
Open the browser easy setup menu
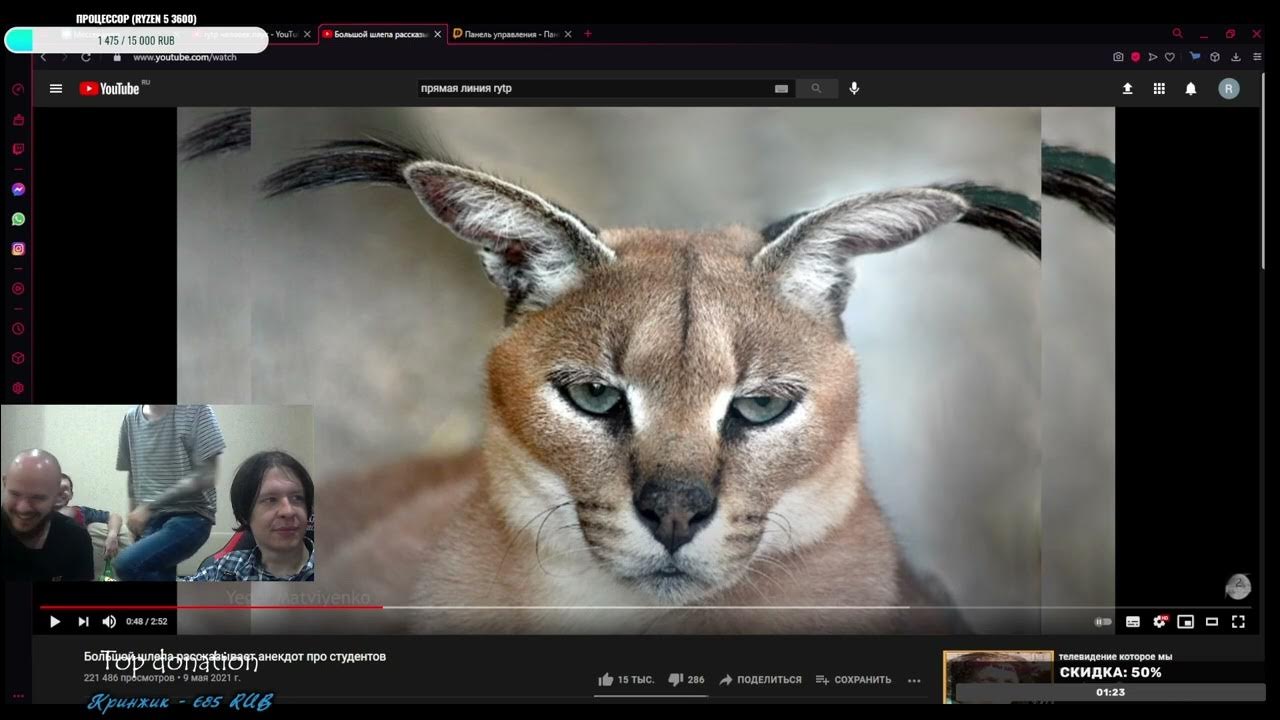[1257, 57]
